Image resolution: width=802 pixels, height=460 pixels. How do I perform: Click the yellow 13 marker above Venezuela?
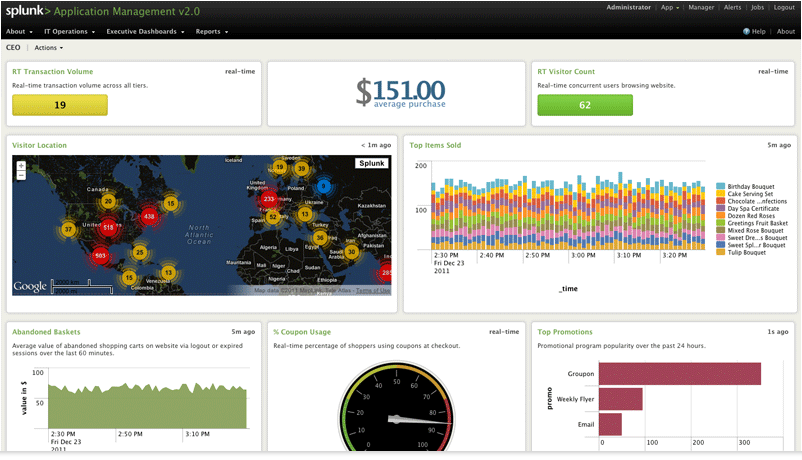pyautogui.click(x=168, y=272)
